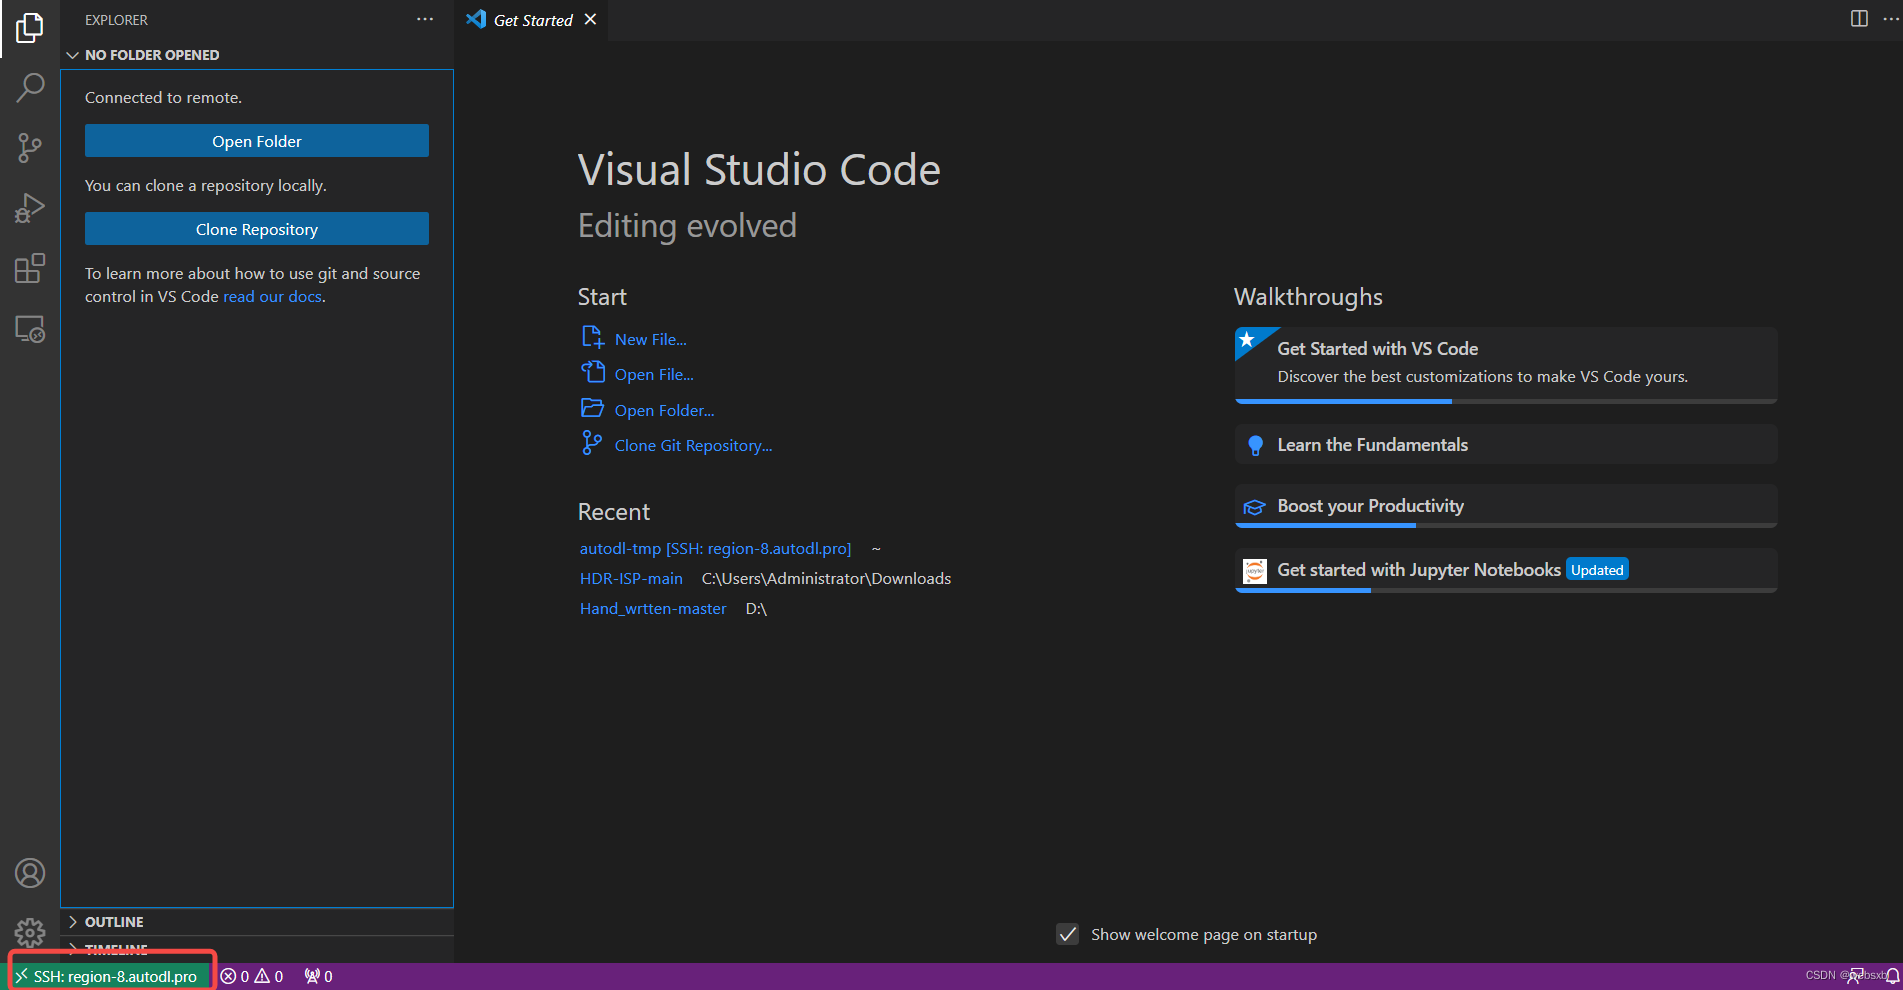The image size is (1903, 990).
Task: Open recent HDR-ISP-main folder
Action: coord(631,579)
